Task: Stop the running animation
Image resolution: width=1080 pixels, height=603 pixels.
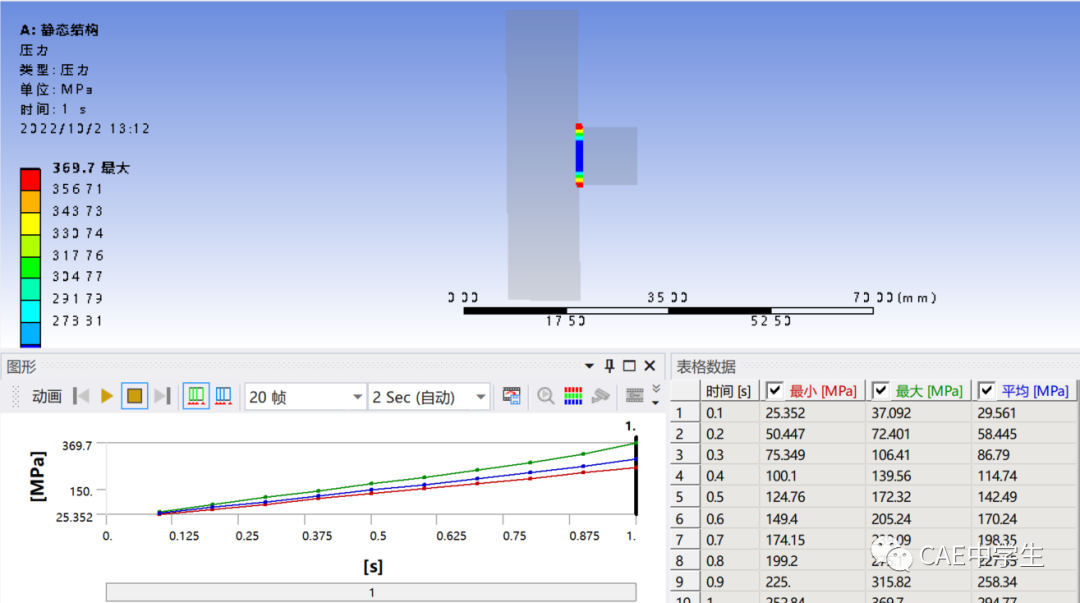Action: point(133,396)
